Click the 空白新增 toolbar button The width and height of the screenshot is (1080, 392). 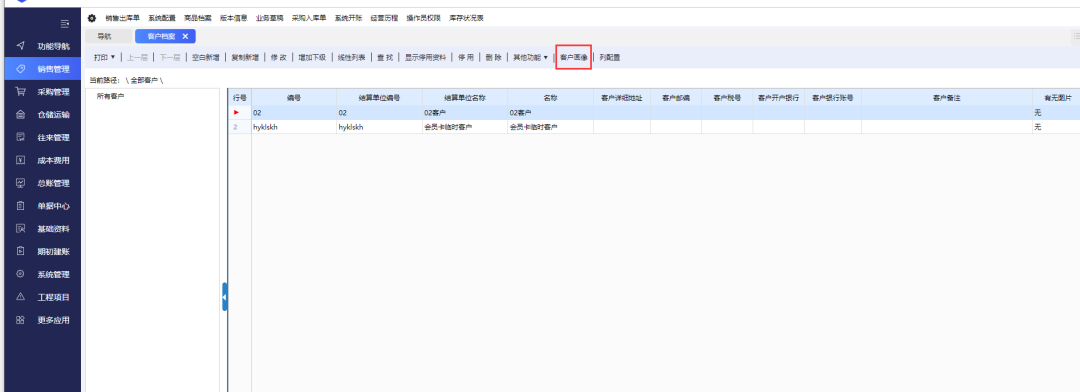pyautogui.click(x=205, y=57)
